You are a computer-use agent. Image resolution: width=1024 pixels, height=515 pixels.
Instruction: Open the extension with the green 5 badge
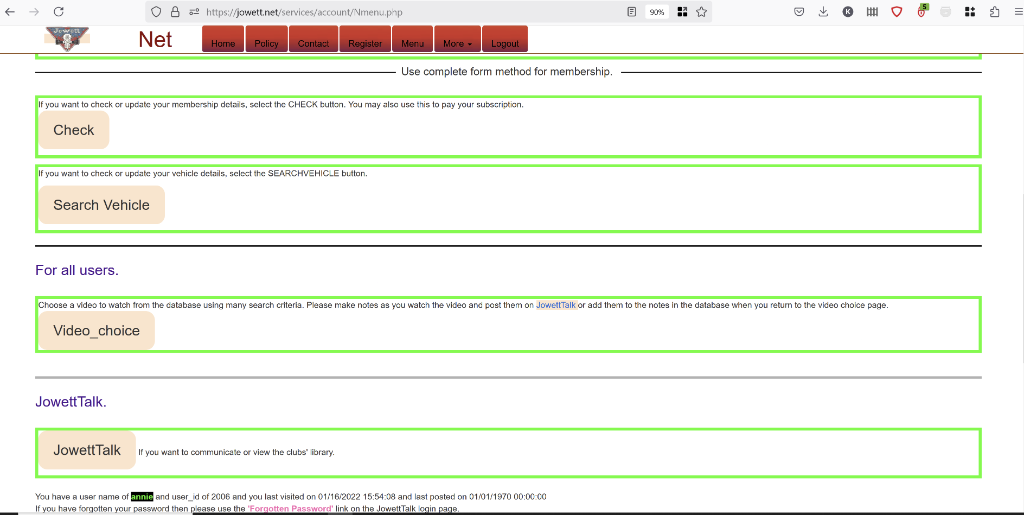[x=921, y=11]
